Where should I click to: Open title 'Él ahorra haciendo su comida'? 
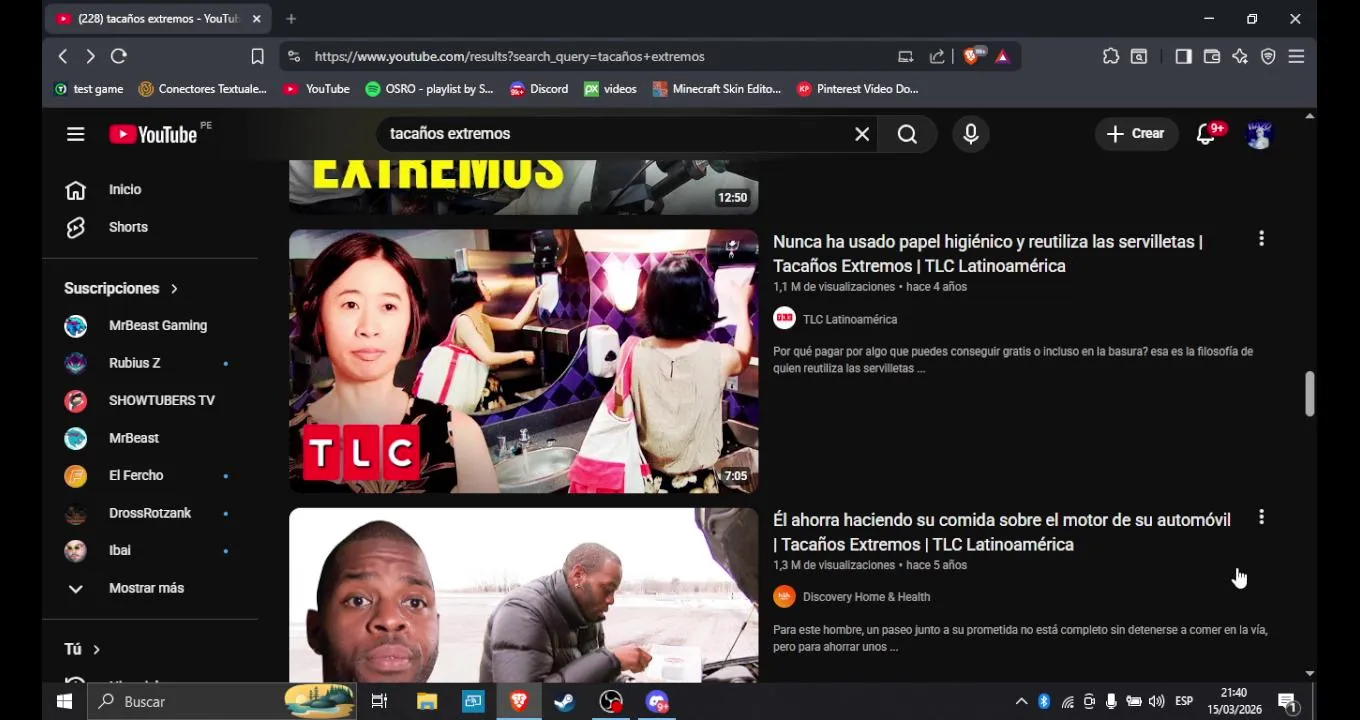(x=1002, y=532)
